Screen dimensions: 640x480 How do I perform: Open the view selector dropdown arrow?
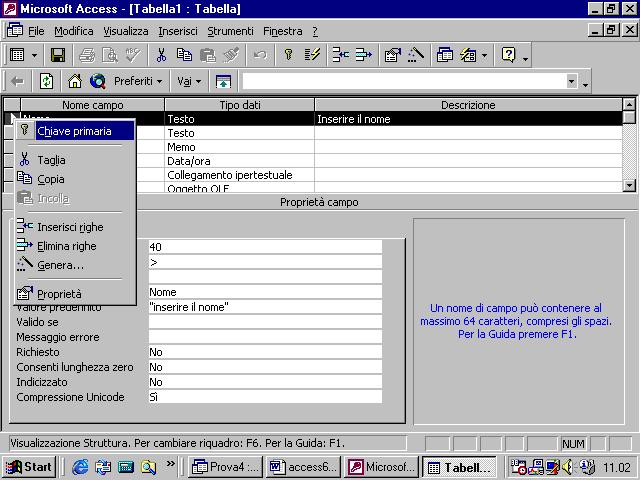coord(35,55)
